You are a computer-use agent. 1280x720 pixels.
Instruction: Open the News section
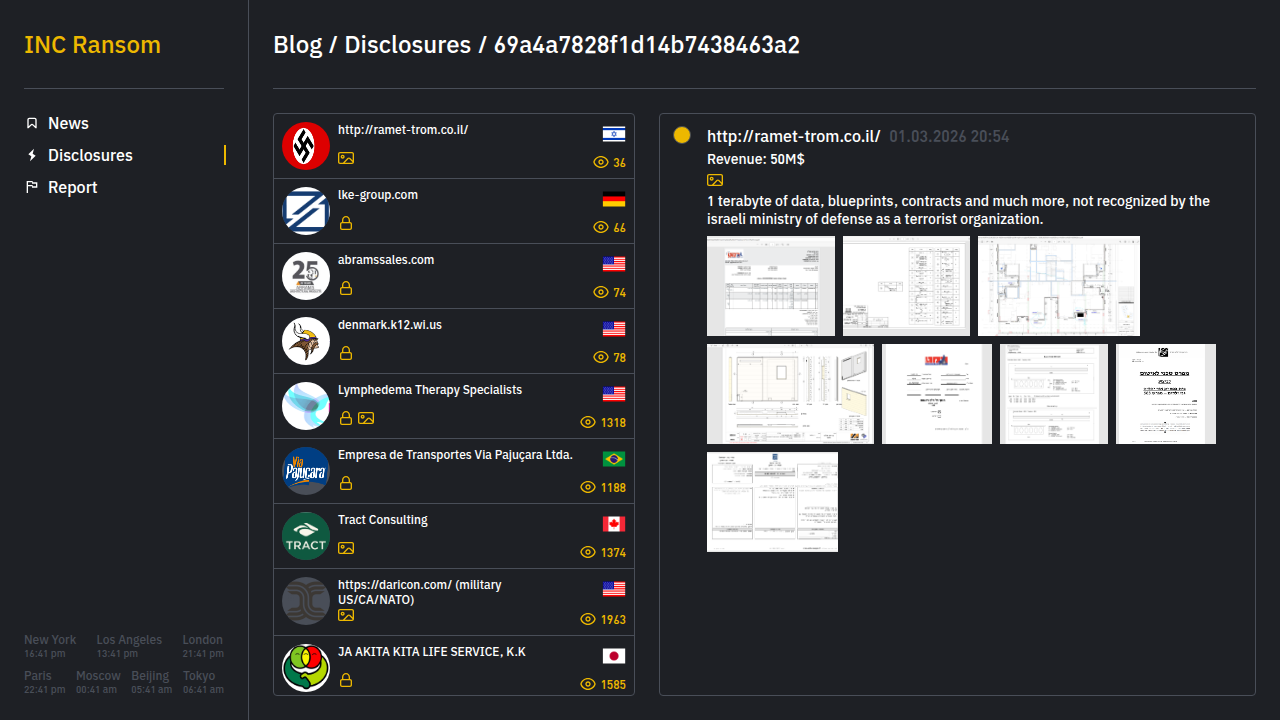point(68,123)
